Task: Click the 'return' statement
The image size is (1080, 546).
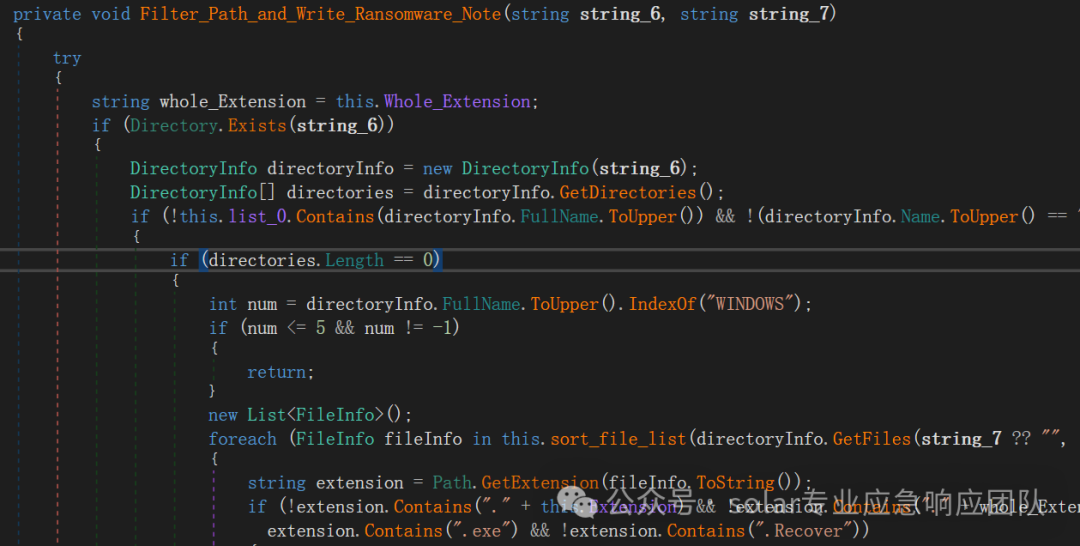Action: [276, 372]
